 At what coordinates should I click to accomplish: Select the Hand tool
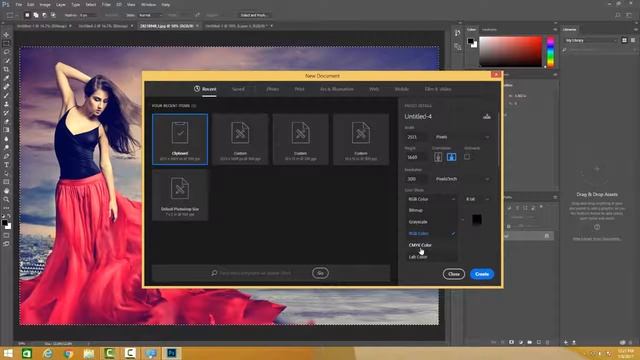click(6, 191)
